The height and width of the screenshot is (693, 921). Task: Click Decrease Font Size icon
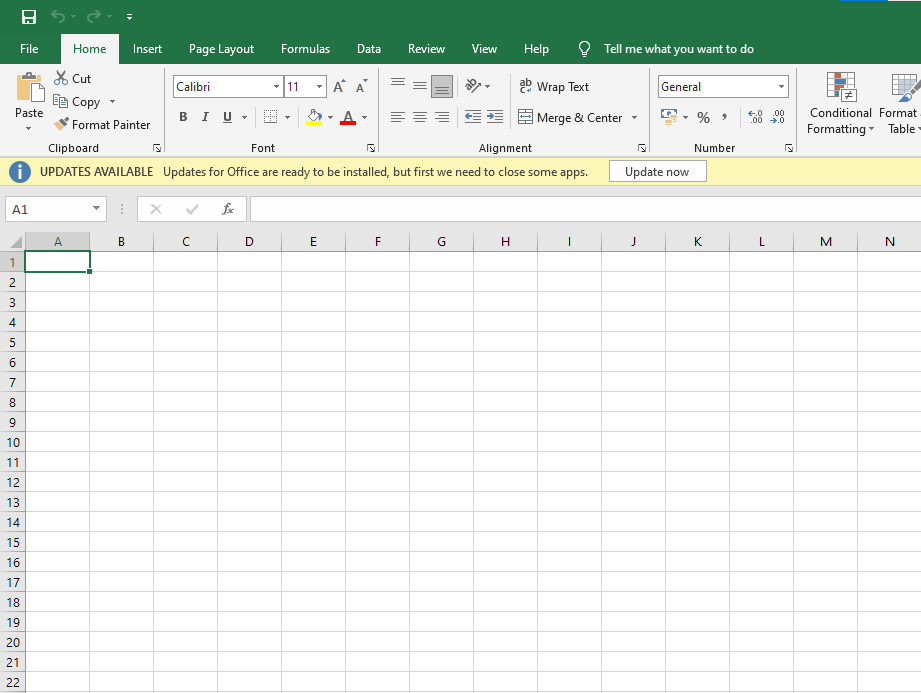pyautogui.click(x=362, y=86)
